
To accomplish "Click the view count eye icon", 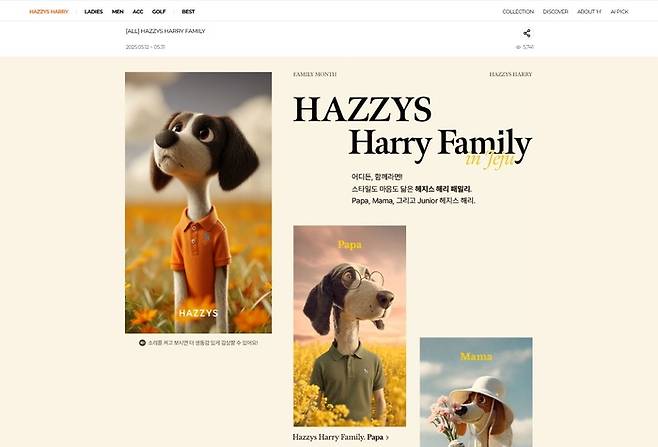I will (518, 47).
